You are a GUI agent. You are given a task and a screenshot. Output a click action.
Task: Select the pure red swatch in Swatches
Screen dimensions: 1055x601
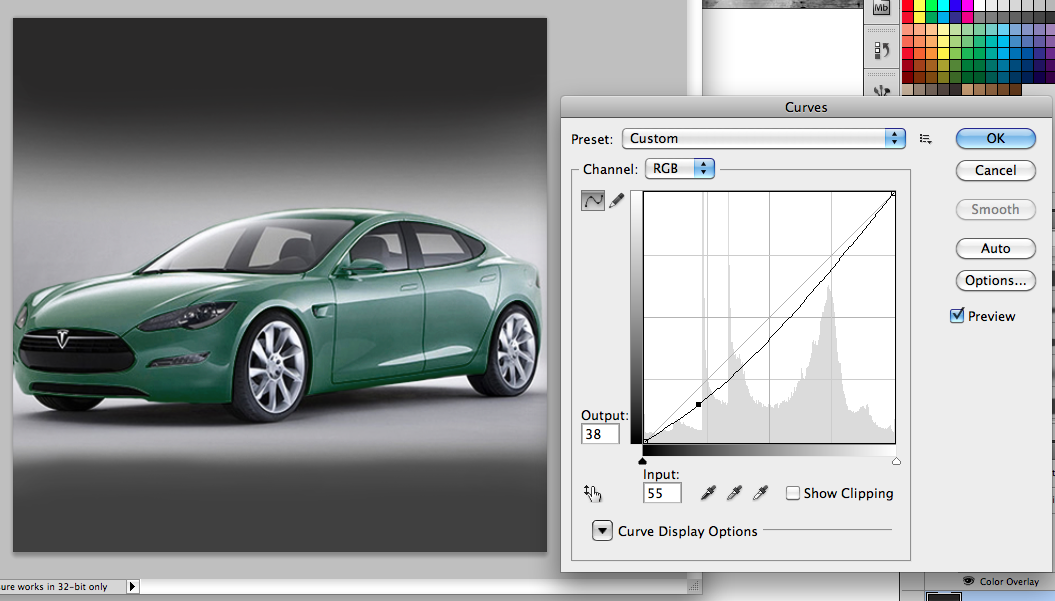pos(908,7)
